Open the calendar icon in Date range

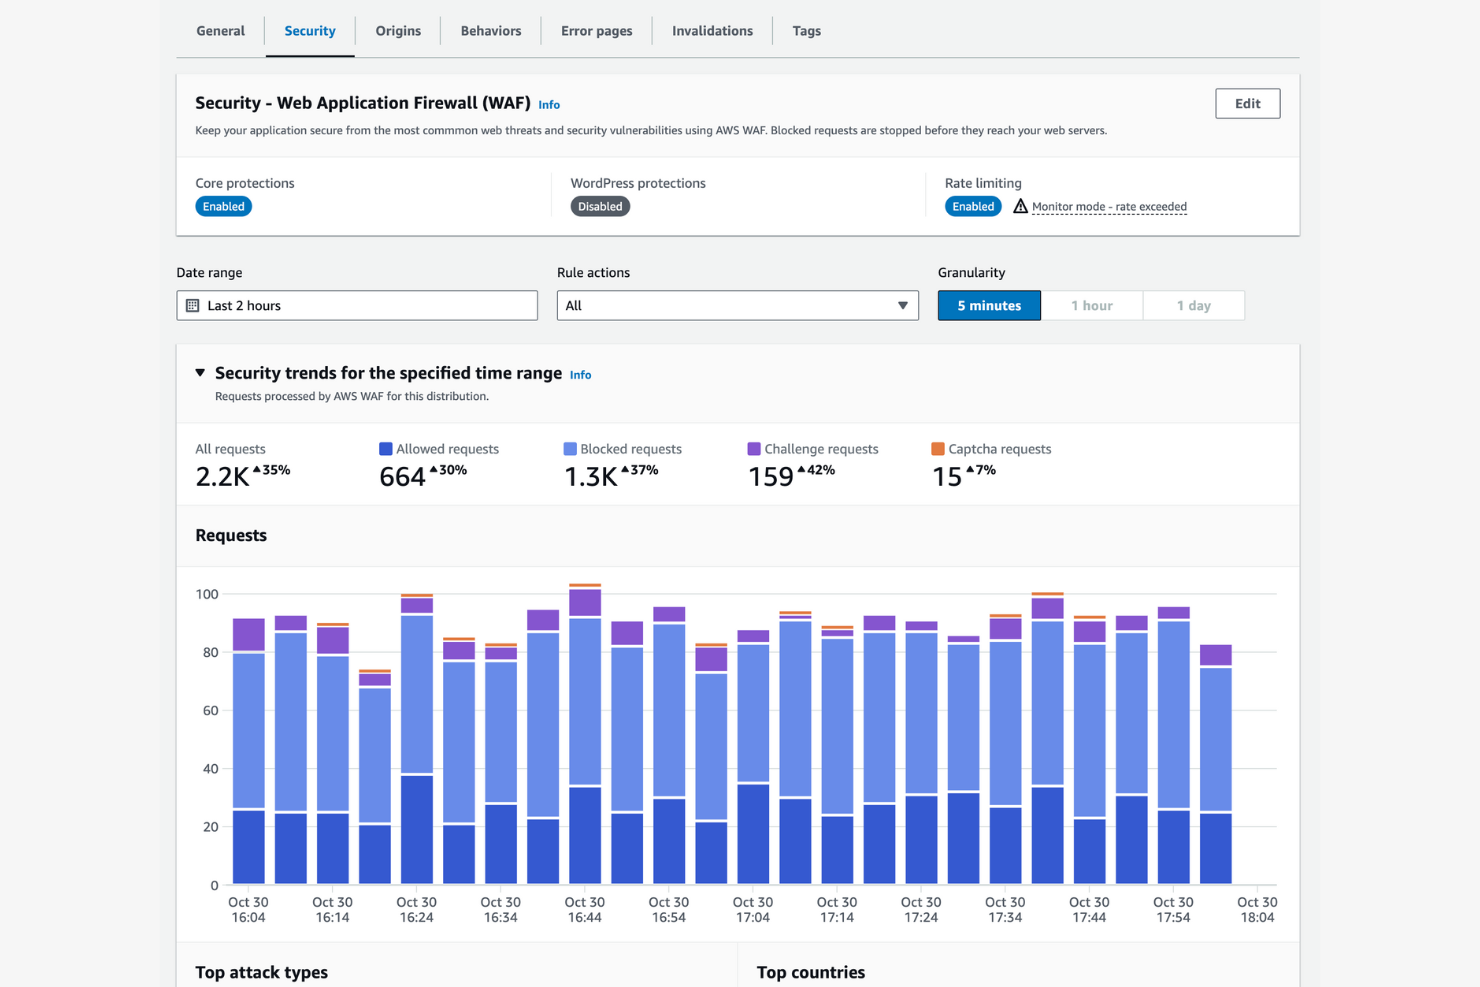point(192,305)
